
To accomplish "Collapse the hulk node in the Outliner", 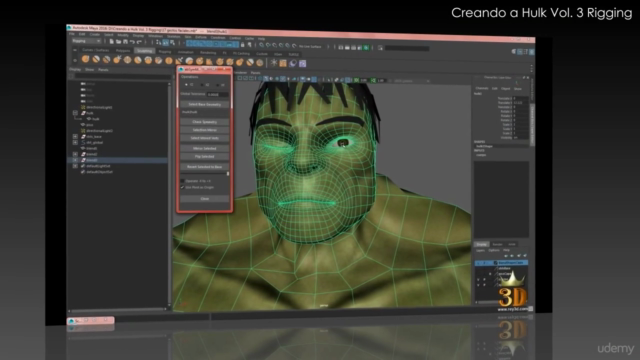I will (x=75, y=113).
